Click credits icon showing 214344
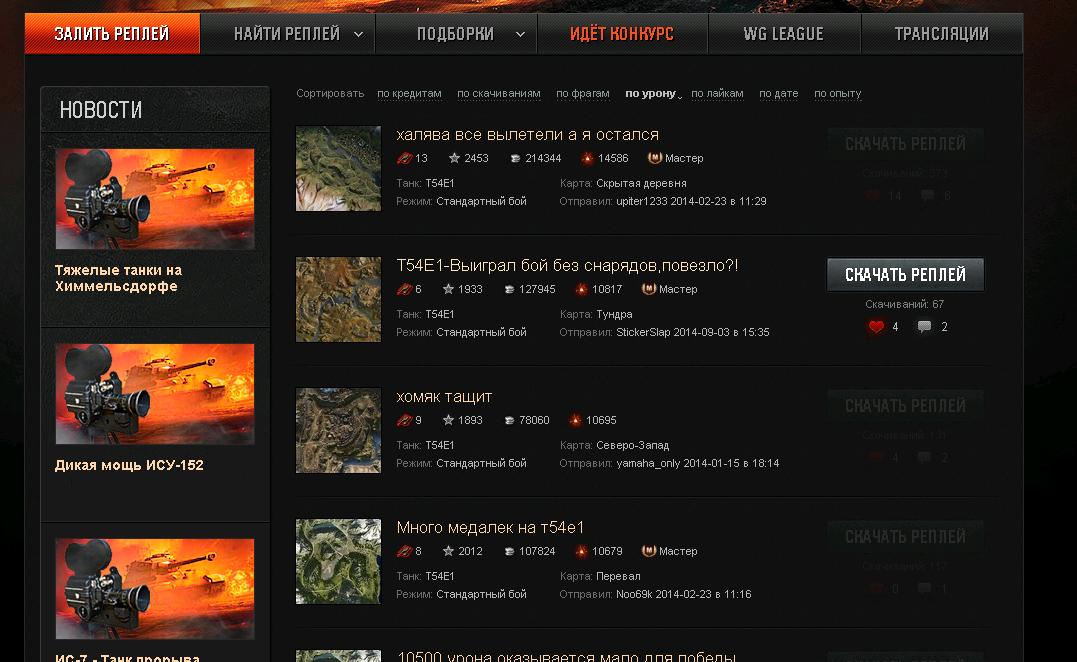The height and width of the screenshot is (662, 1077). click(x=515, y=159)
